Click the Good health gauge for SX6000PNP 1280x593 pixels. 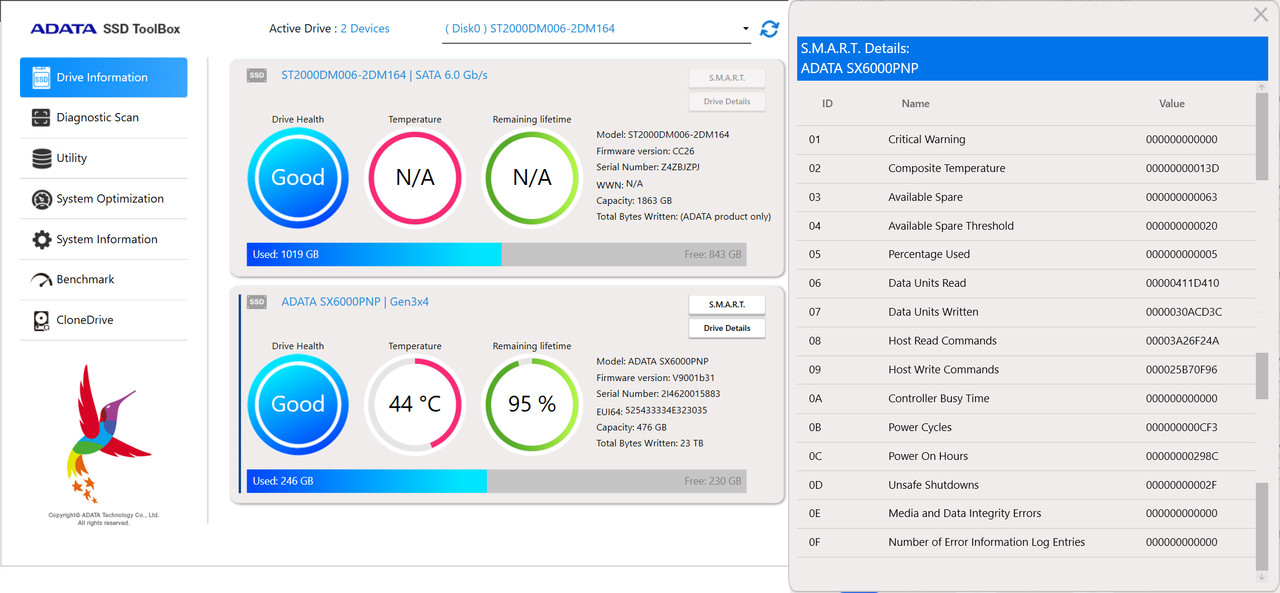click(298, 404)
